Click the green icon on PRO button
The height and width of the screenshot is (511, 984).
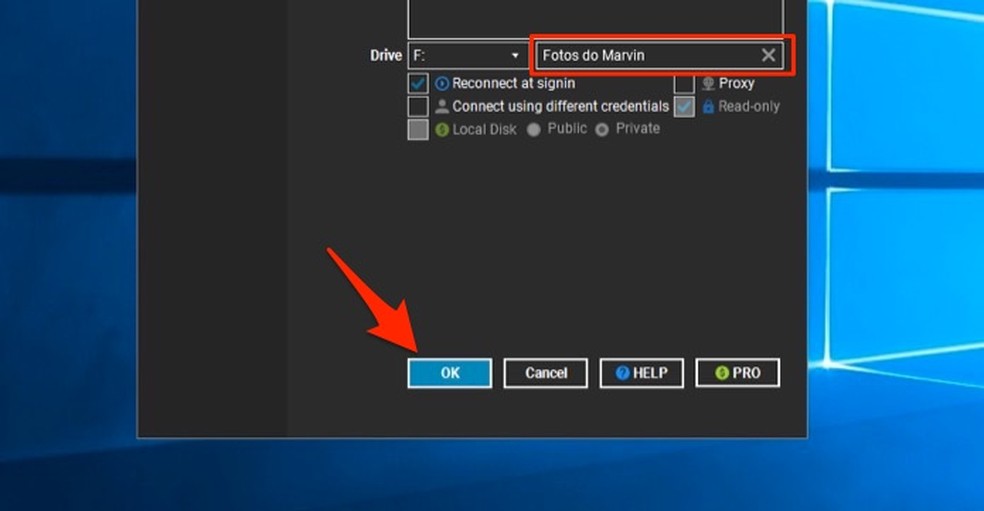click(722, 373)
